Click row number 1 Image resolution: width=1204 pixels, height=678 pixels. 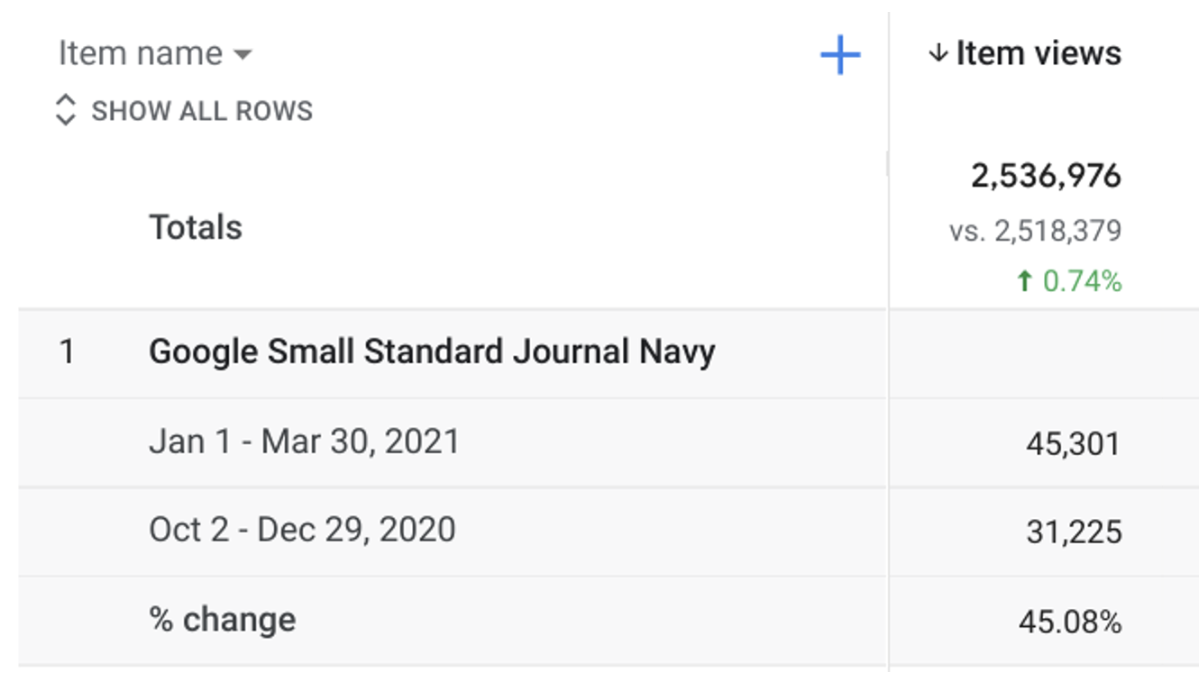pos(67,352)
